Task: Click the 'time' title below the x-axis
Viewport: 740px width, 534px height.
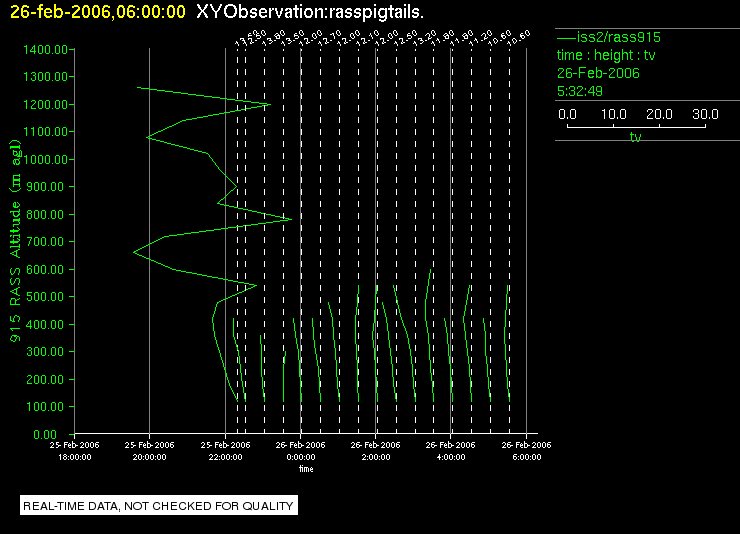Action: (x=306, y=469)
